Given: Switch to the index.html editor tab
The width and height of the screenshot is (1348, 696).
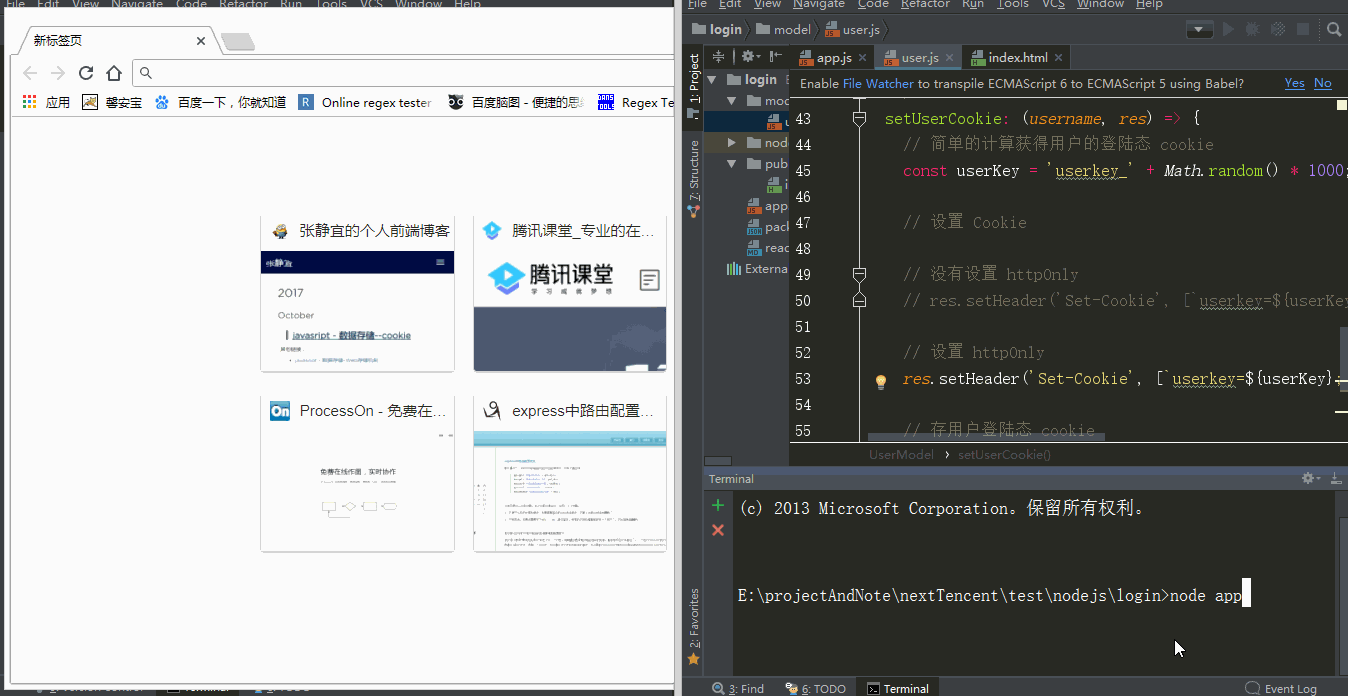Looking at the screenshot, I should [1017, 58].
